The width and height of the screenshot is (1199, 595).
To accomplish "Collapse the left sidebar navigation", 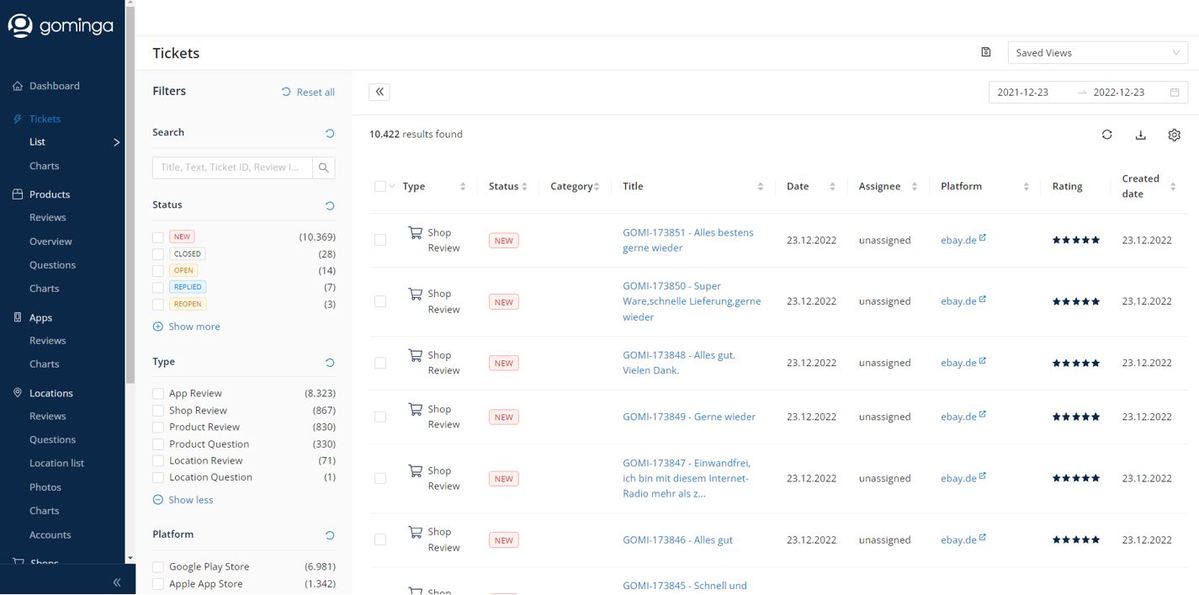I will point(117,582).
